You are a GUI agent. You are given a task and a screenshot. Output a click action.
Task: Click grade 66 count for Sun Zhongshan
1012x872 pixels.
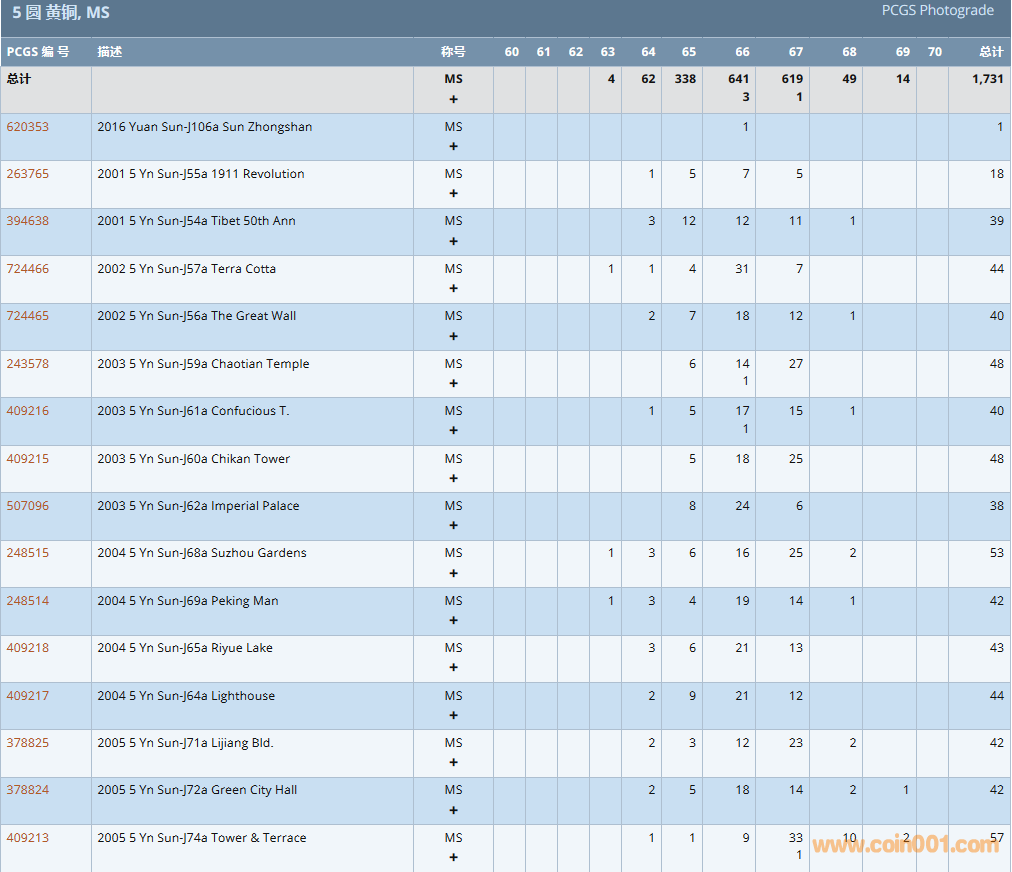click(745, 127)
